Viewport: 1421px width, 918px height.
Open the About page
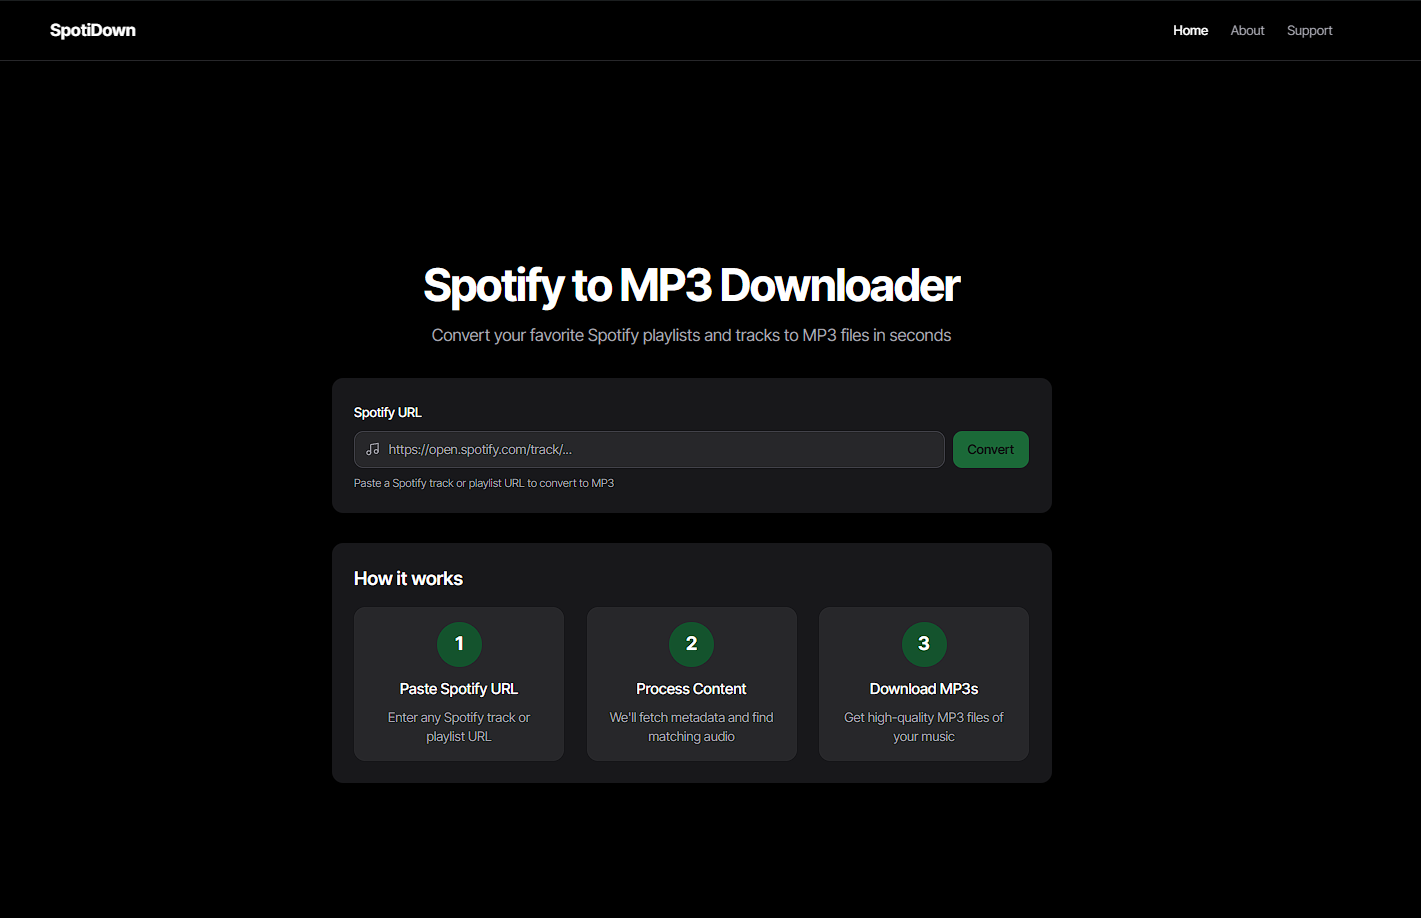(x=1247, y=30)
